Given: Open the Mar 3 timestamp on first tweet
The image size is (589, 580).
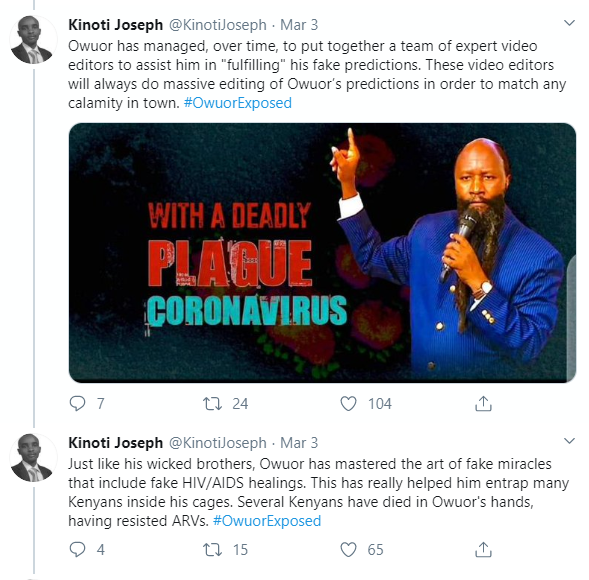Looking at the screenshot, I should (x=299, y=25).
